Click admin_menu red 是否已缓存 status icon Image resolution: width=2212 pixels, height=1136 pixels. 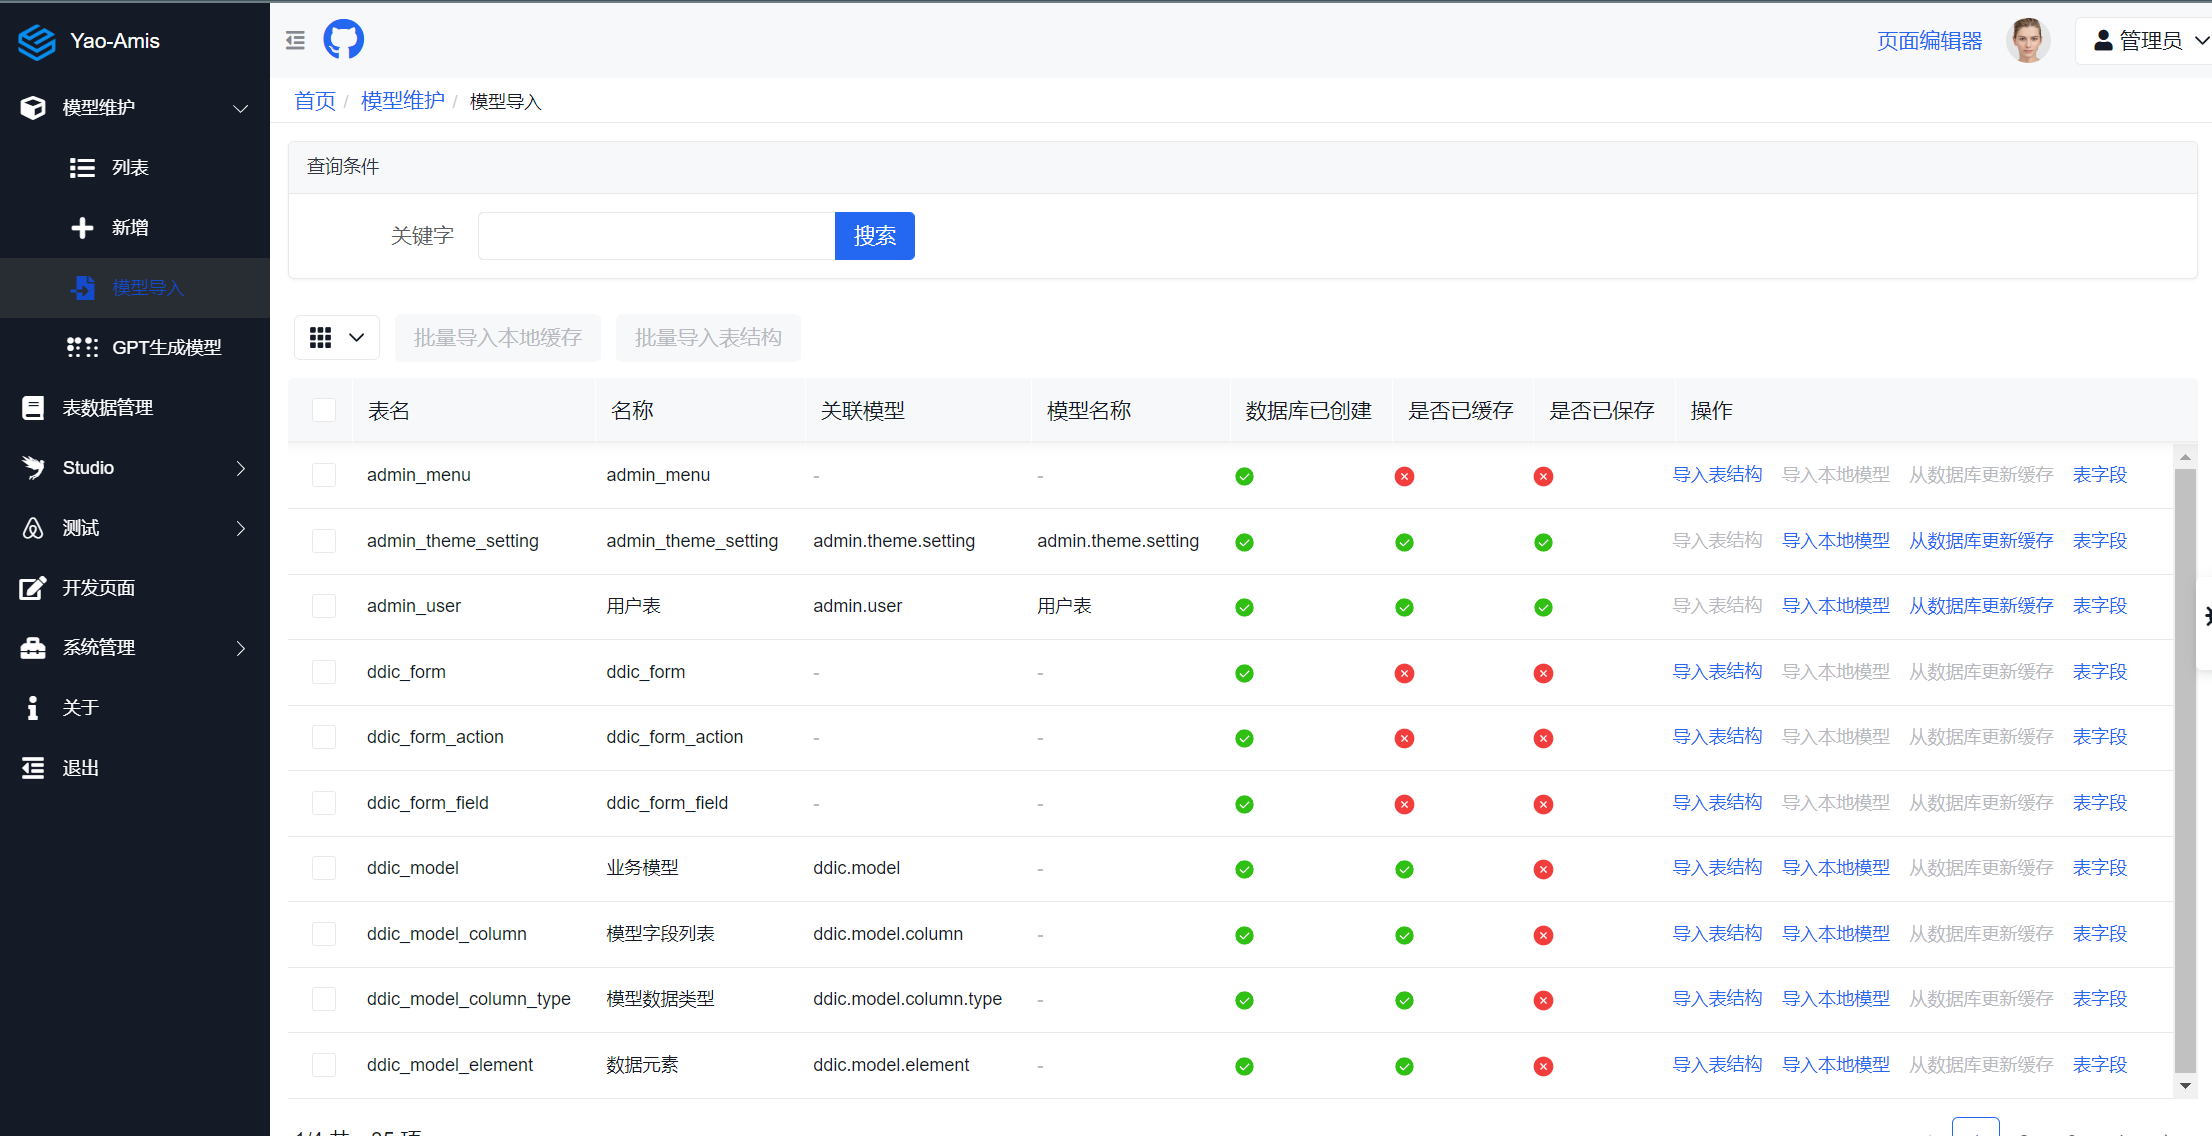(1404, 476)
